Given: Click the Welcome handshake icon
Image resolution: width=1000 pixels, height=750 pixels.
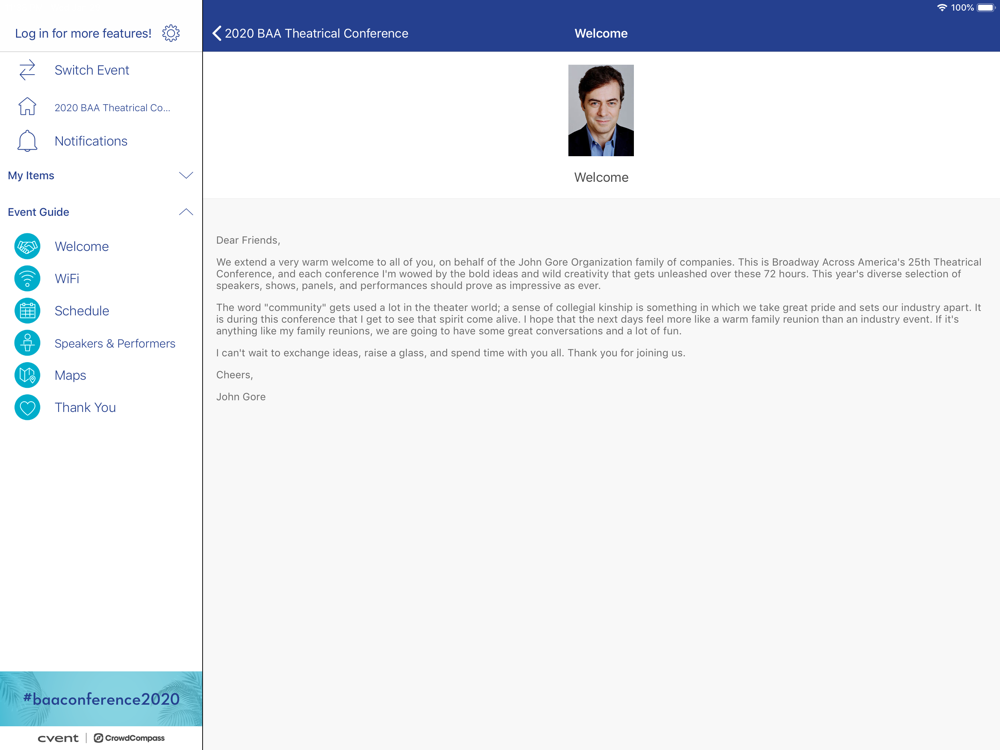Looking at the screenshot, I should 27,246.
